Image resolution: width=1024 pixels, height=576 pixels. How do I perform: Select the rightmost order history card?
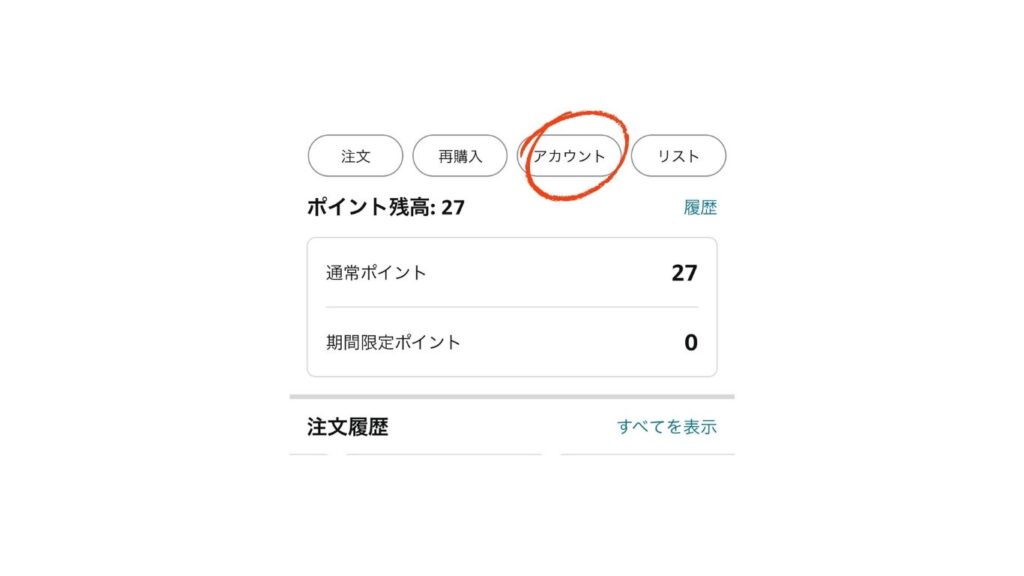(x=646, y=455)
